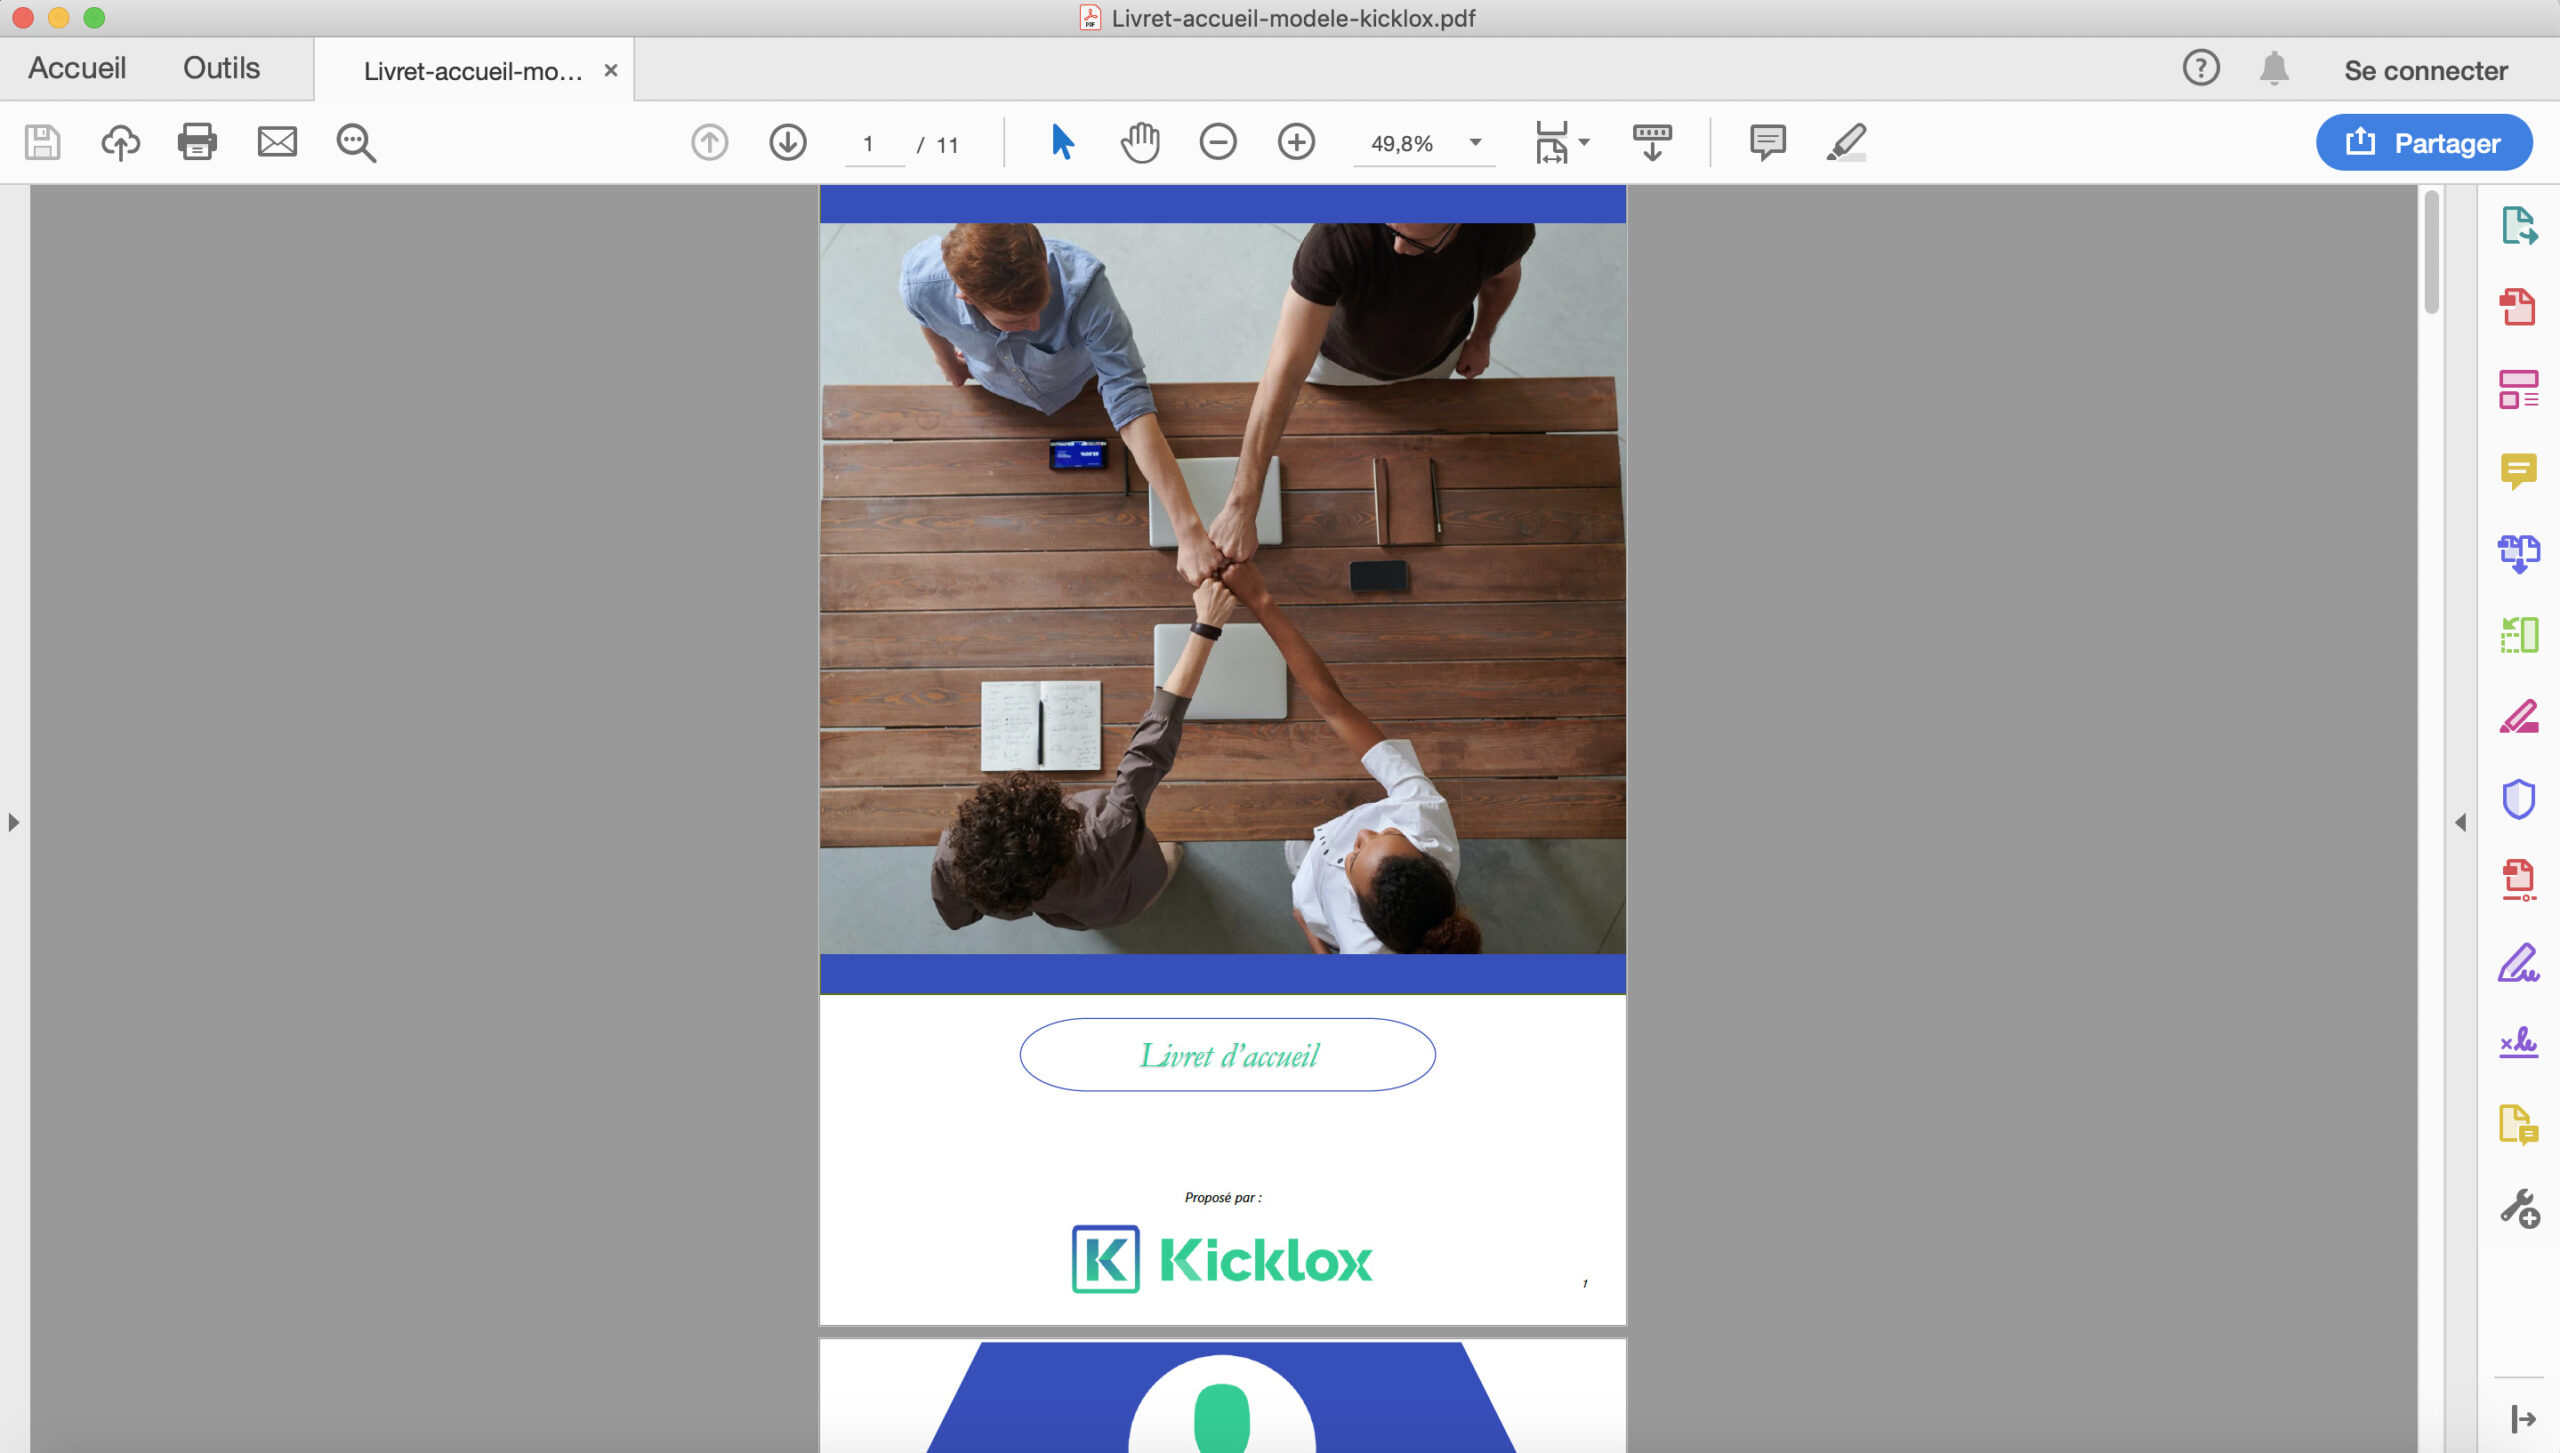The image size is (2560, 1453).
Task: Open the fit page width options
Action: (1562, 142)
